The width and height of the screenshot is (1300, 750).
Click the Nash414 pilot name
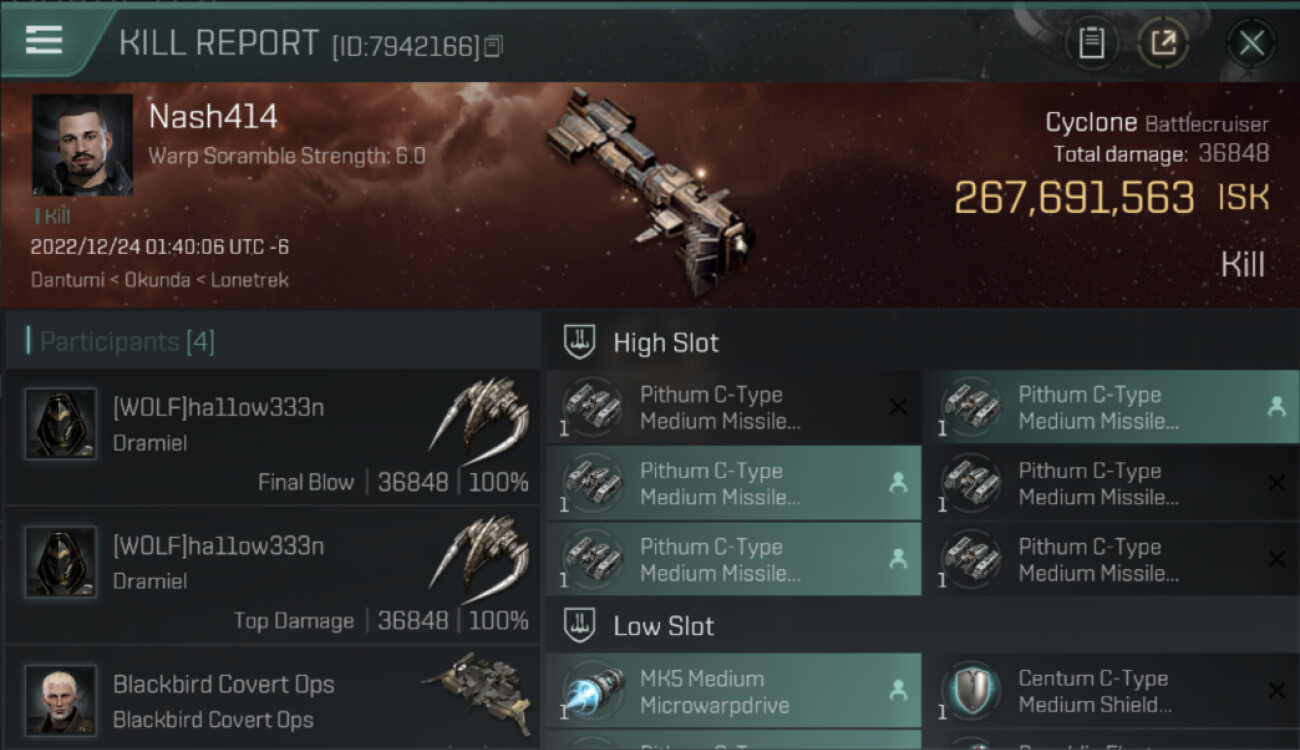click(213, 117)
